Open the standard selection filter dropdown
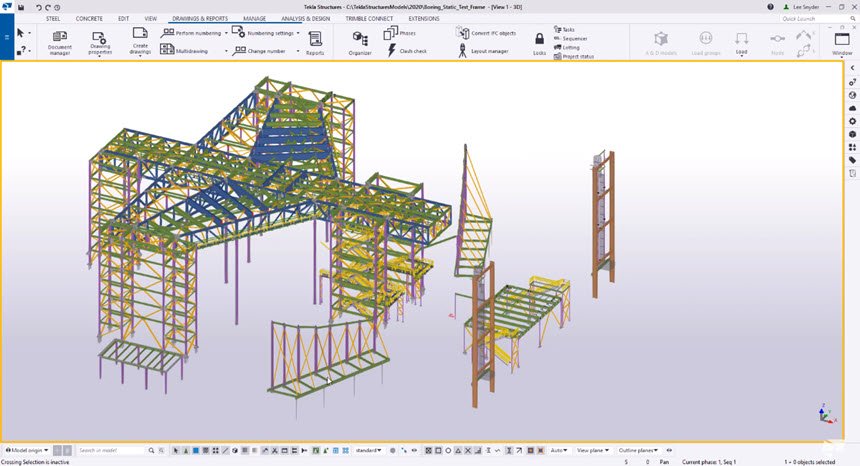860x466 pixels. [x=369, y=450]
